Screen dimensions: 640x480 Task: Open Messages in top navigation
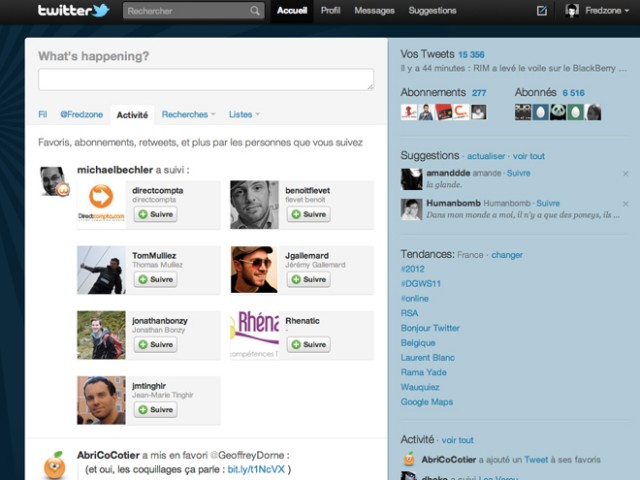[374, 11]
